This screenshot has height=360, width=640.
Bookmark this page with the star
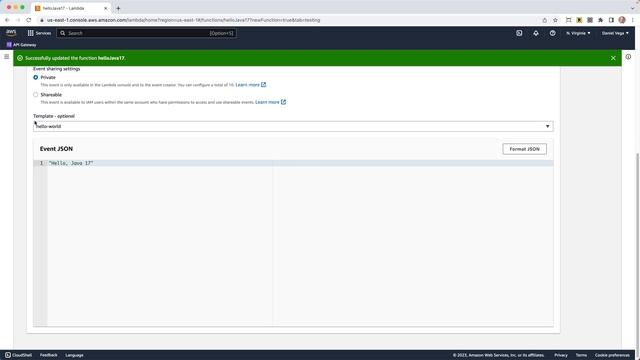[555, 20]
